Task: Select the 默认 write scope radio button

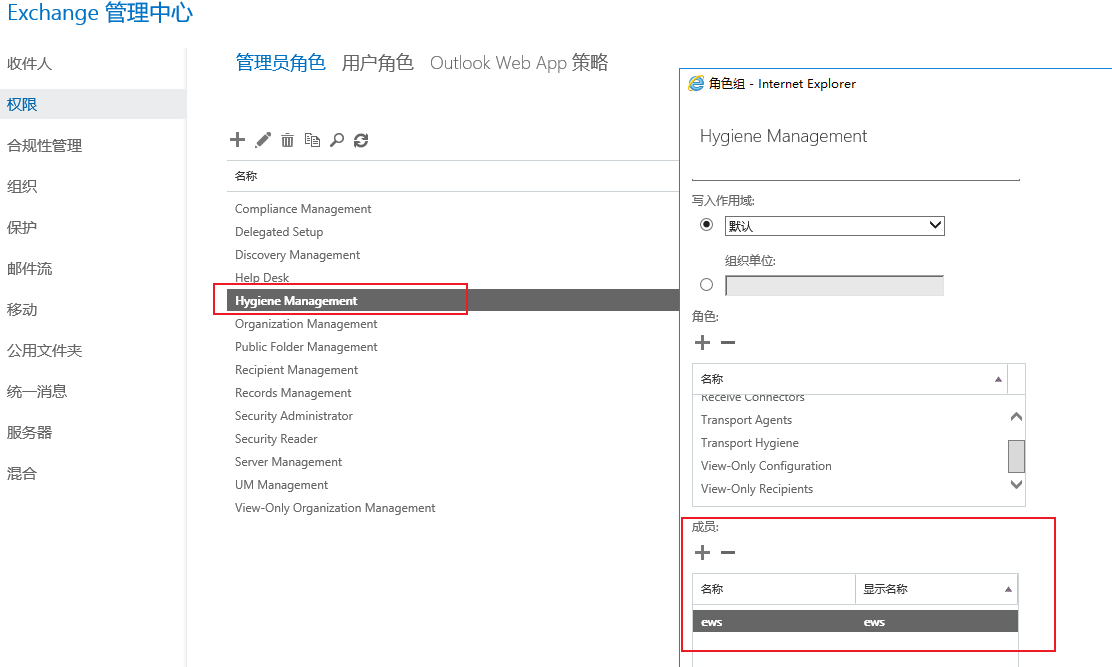Action: pyautogui.click(x=707, y=225)
